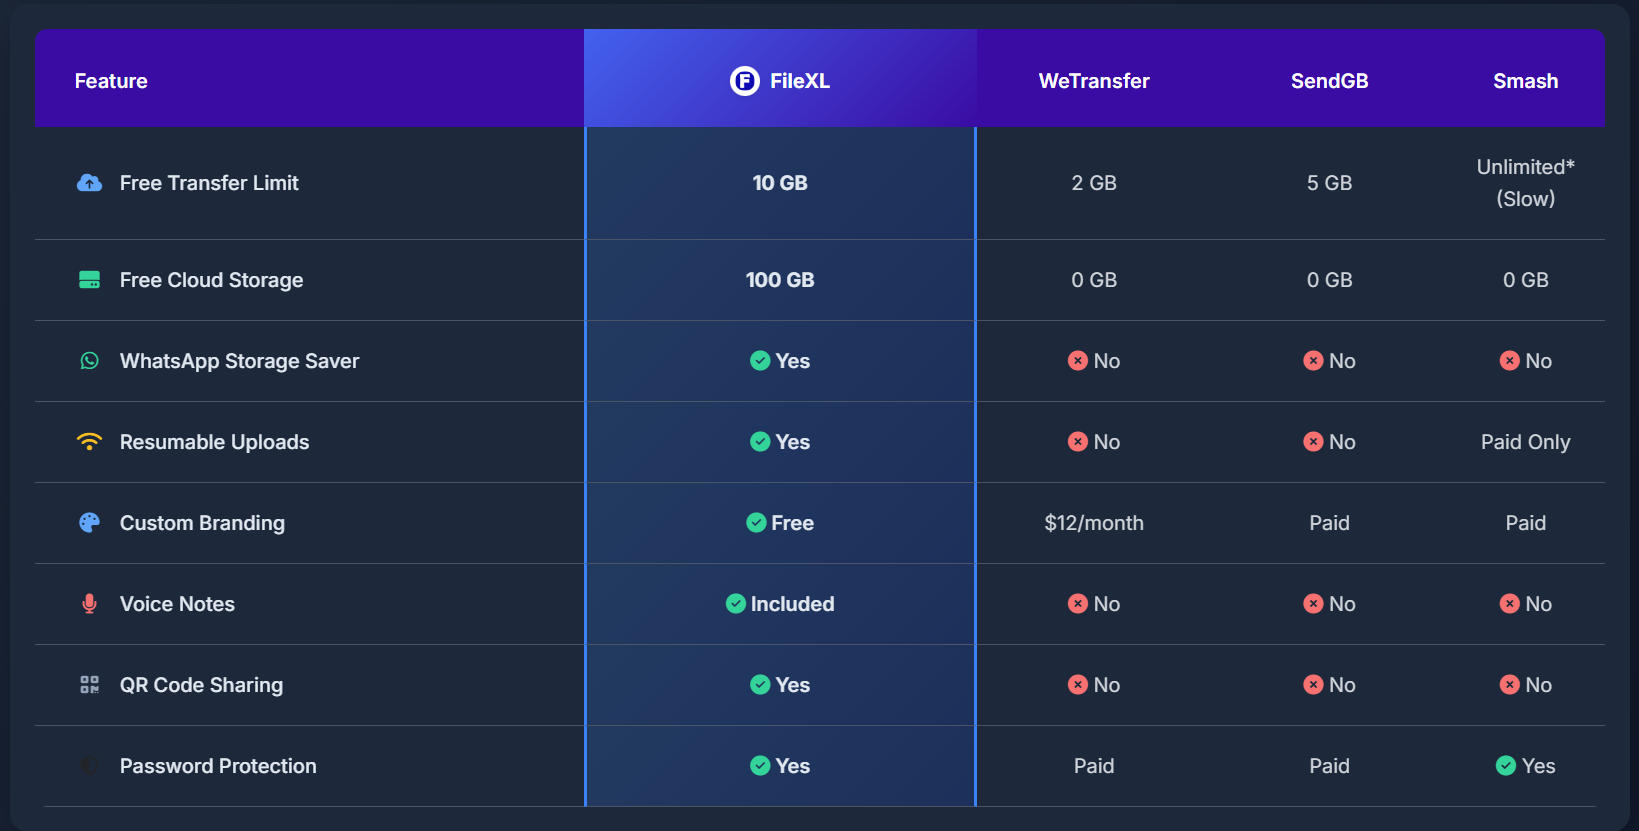Click red X in SendGB WhatsApp Storage Saver cell
The height and width of the screenshot is (831, 1639).
[x=1314, y=361]
